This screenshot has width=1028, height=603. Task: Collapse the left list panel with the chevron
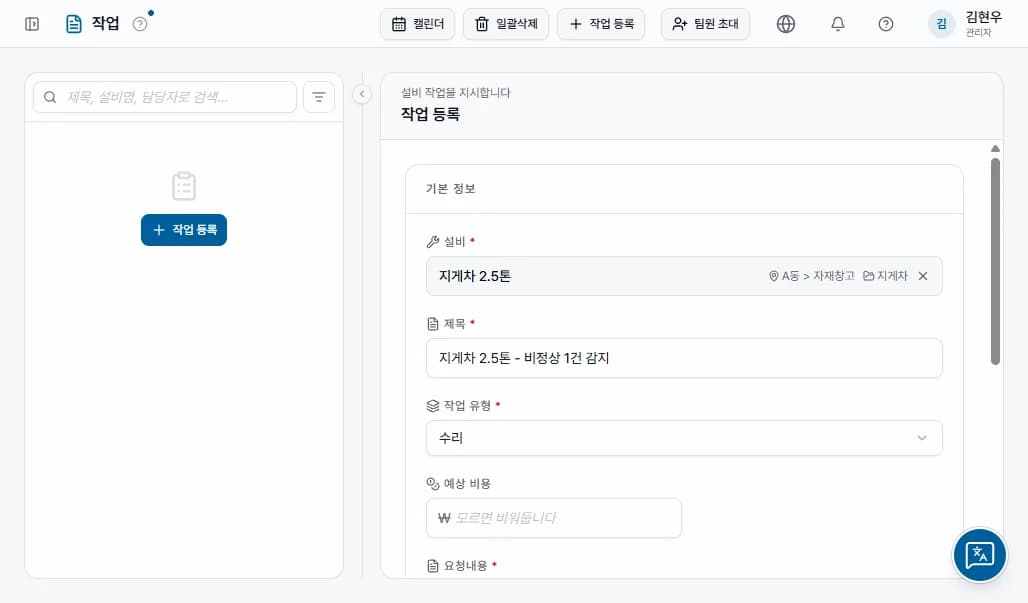click(362, 94)
